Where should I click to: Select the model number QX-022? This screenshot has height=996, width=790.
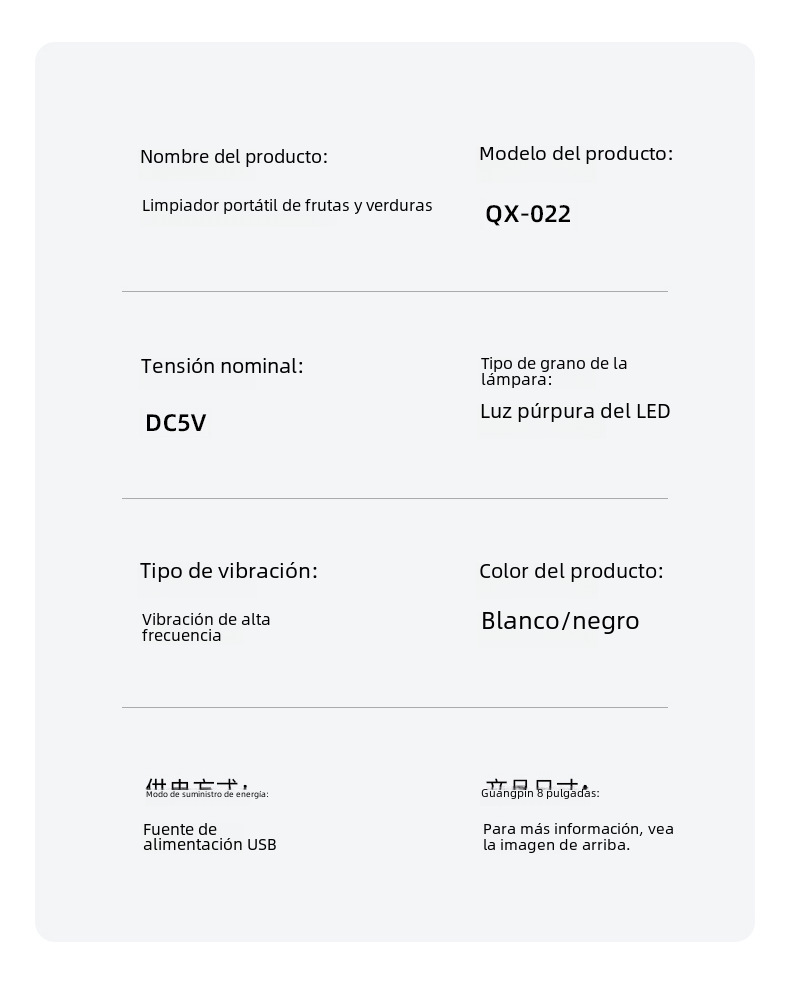pyautogui.click(x=528, y=214)
